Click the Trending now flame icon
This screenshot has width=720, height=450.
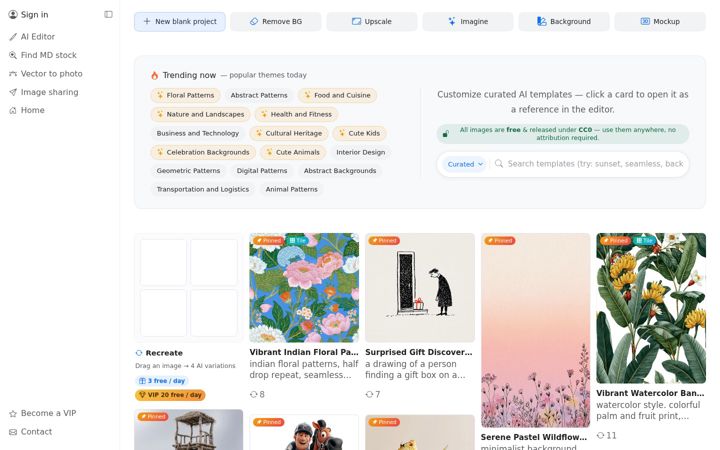coord(154,75)
